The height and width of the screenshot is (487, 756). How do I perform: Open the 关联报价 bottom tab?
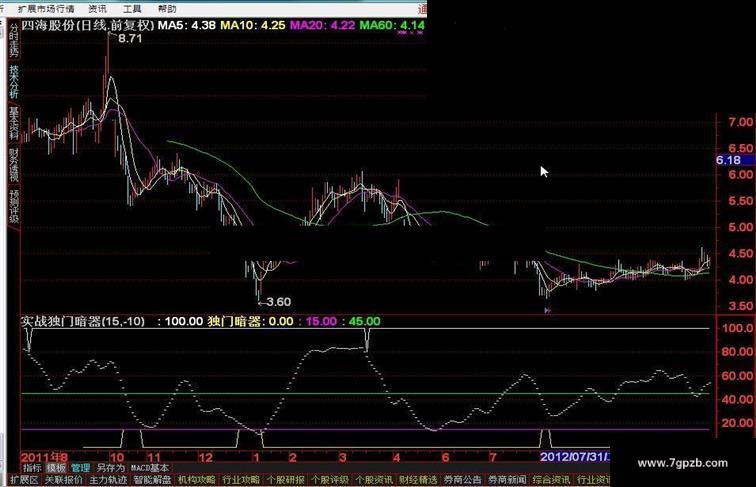point(64,480)
